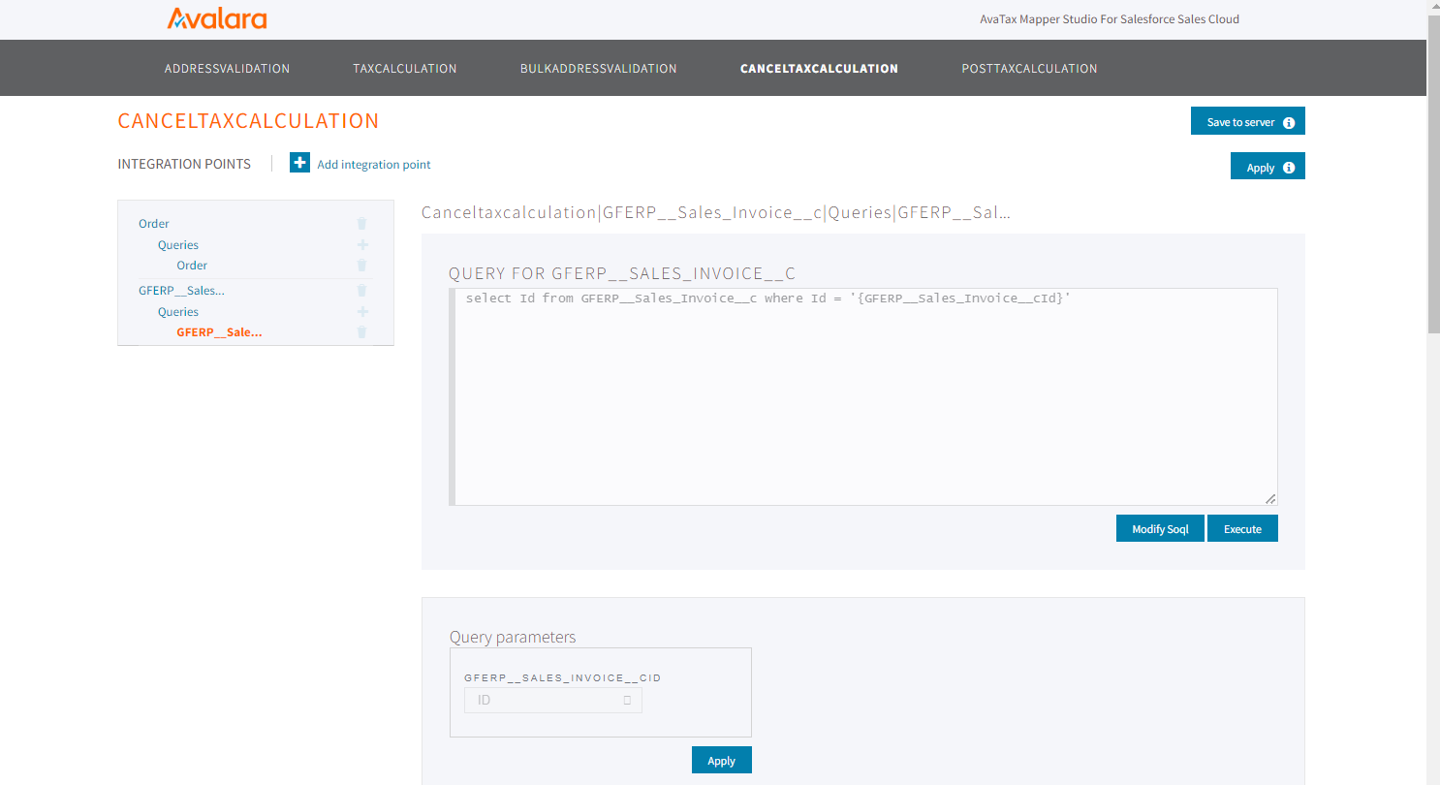The width and height of the screenshot is (1440, 785).
Task: Click the Avalara logo
Action: [x=217, y=19]
